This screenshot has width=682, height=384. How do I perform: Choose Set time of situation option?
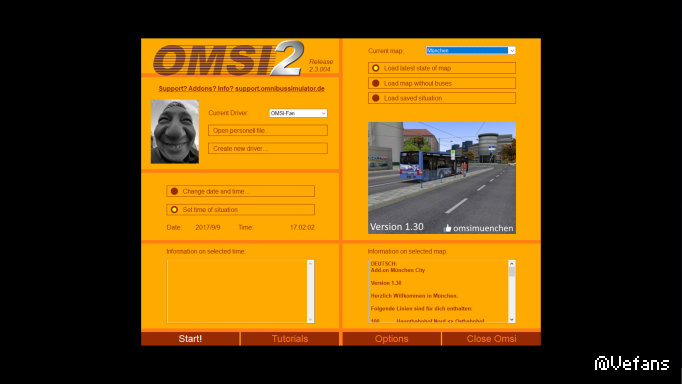[241, 210]
